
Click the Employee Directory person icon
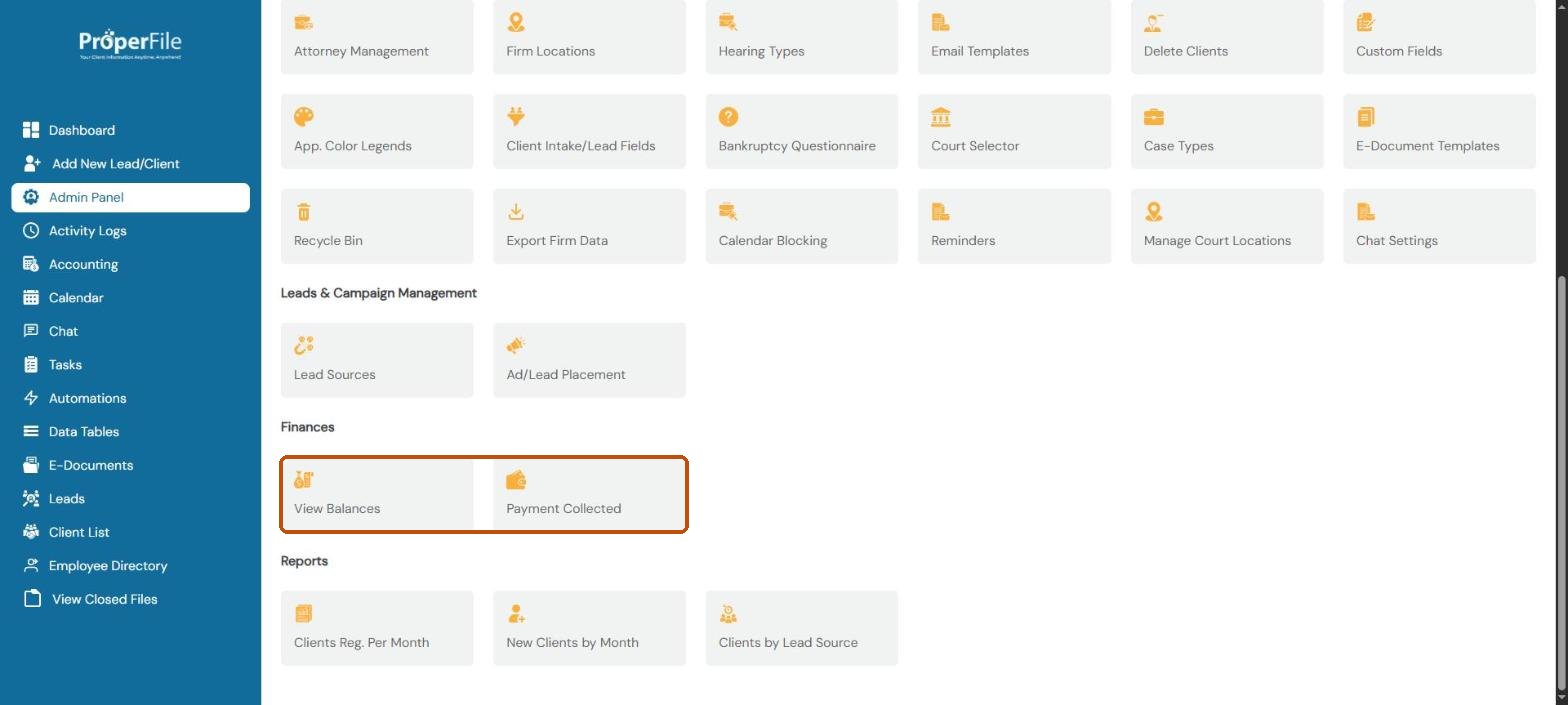pos(31,565)
